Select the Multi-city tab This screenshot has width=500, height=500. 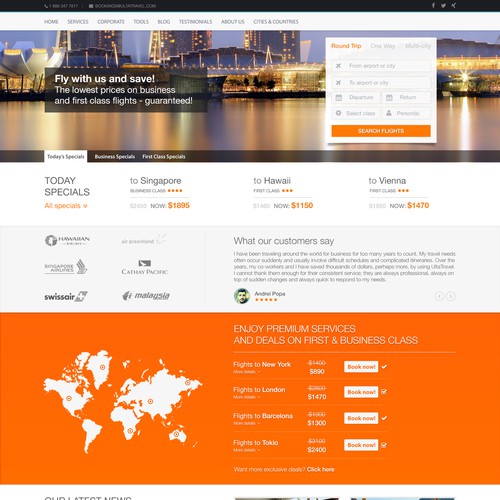[x=418, y=46]
